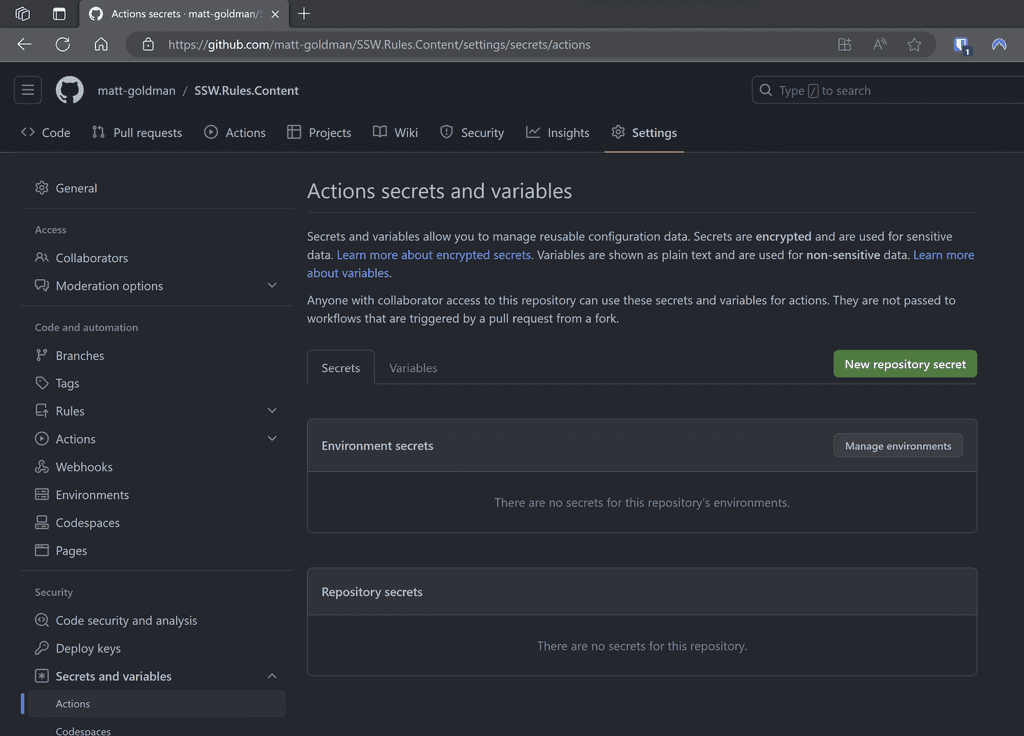This screenshot has height=736, width=1024.
Task: Go to the Insights tab
Action: [558, 133]
